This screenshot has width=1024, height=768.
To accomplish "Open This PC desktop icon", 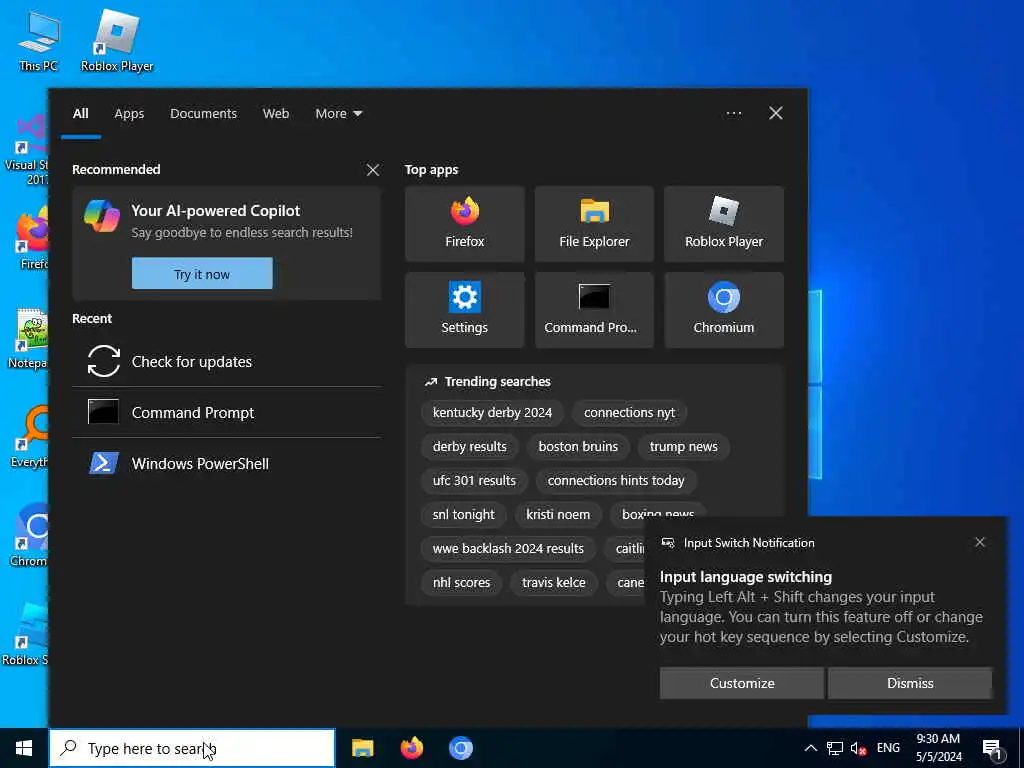I will click(x=38, y=42).
